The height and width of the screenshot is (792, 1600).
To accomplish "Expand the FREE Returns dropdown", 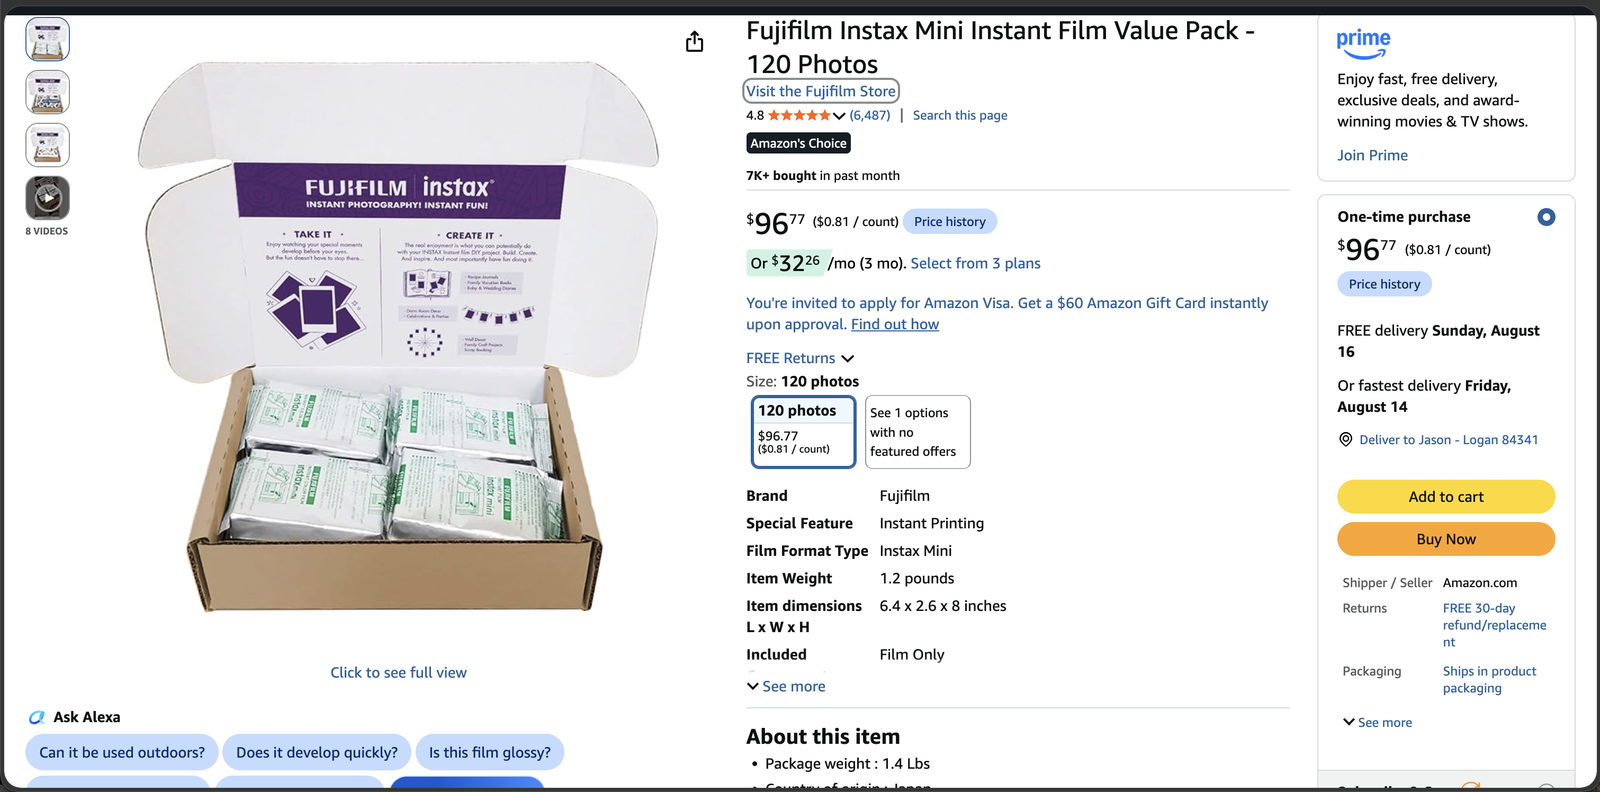I will pyautogui.click(x=800, y=358).
